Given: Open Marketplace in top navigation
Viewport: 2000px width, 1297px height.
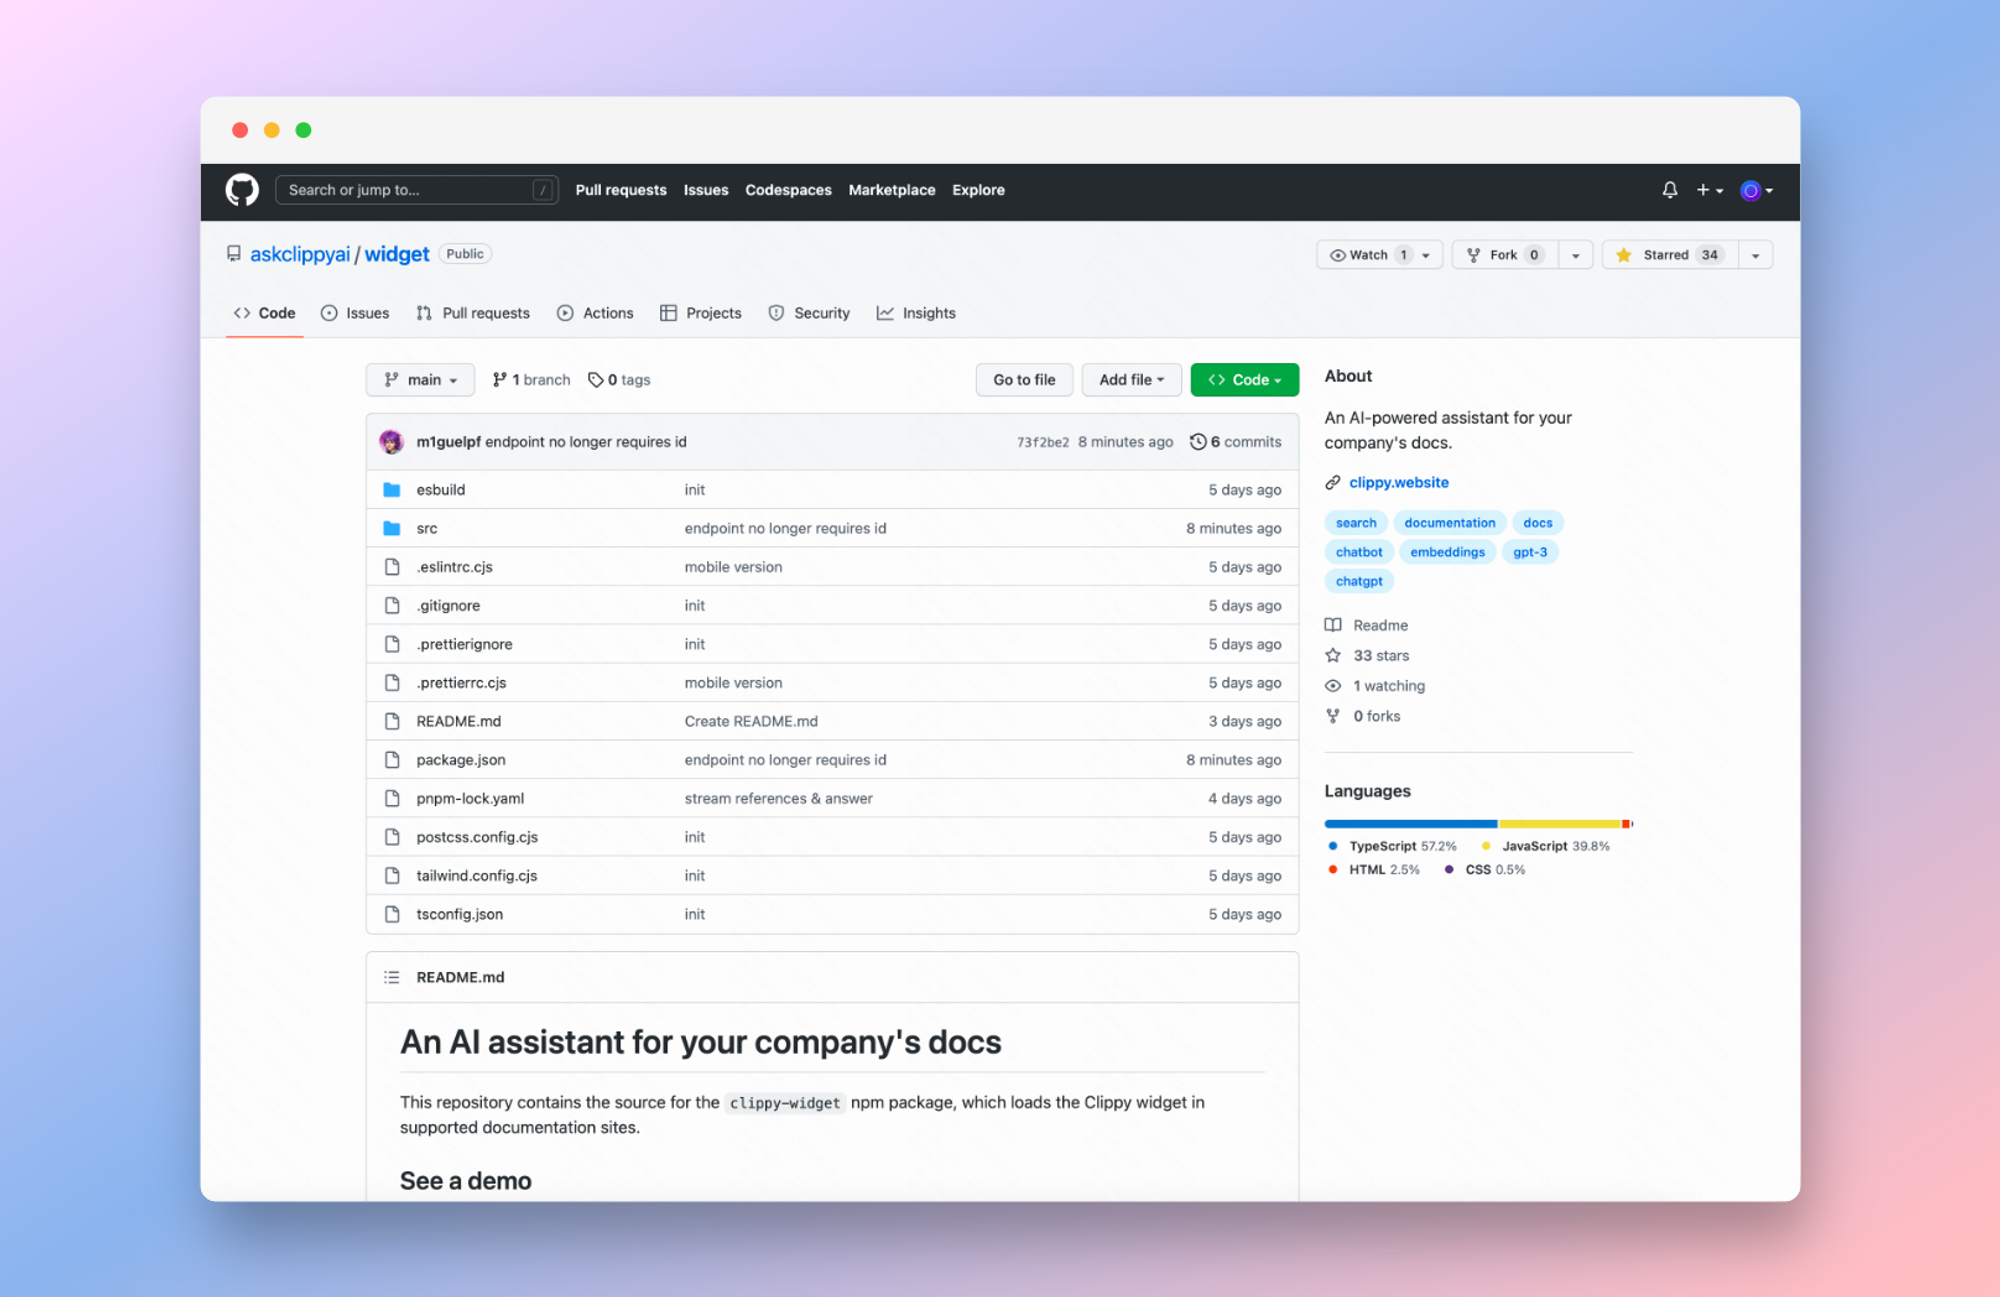Looking at the screenshot, I should pyautogui.click(x=892, y=190).
